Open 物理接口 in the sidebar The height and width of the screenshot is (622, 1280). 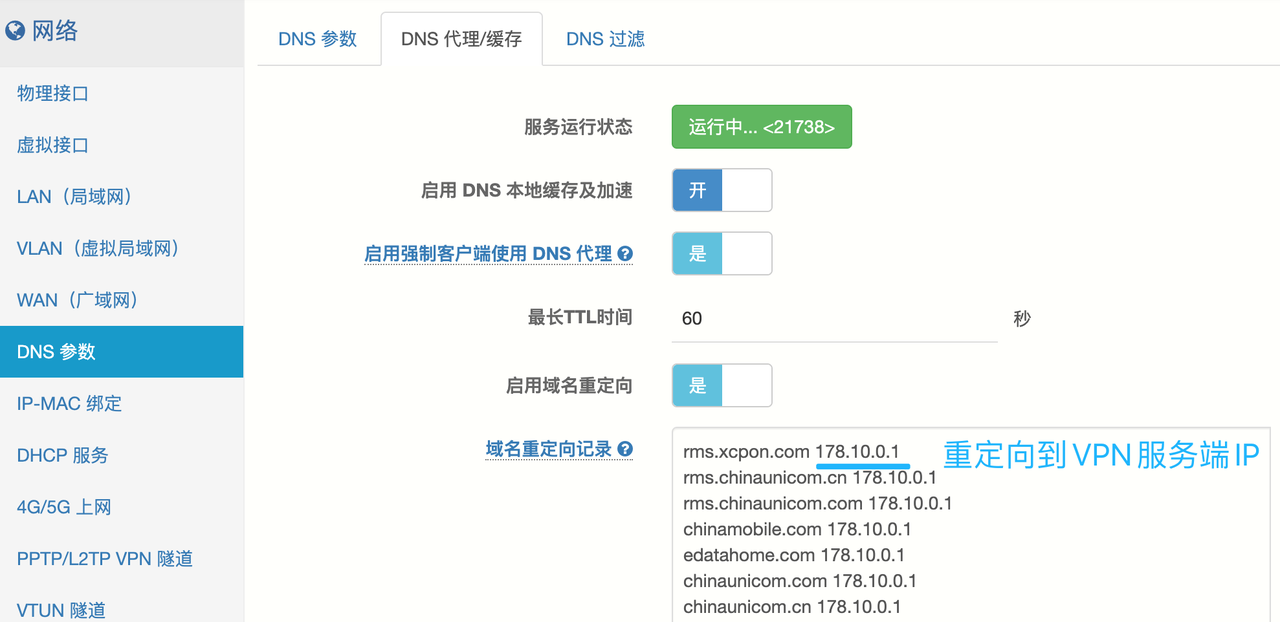pos(53,93)
